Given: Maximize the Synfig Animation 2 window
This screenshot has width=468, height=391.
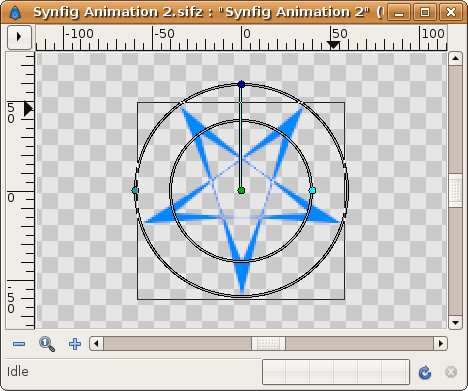Looking at the screenshot, I should pyautogui.click(x=425, y=12).
